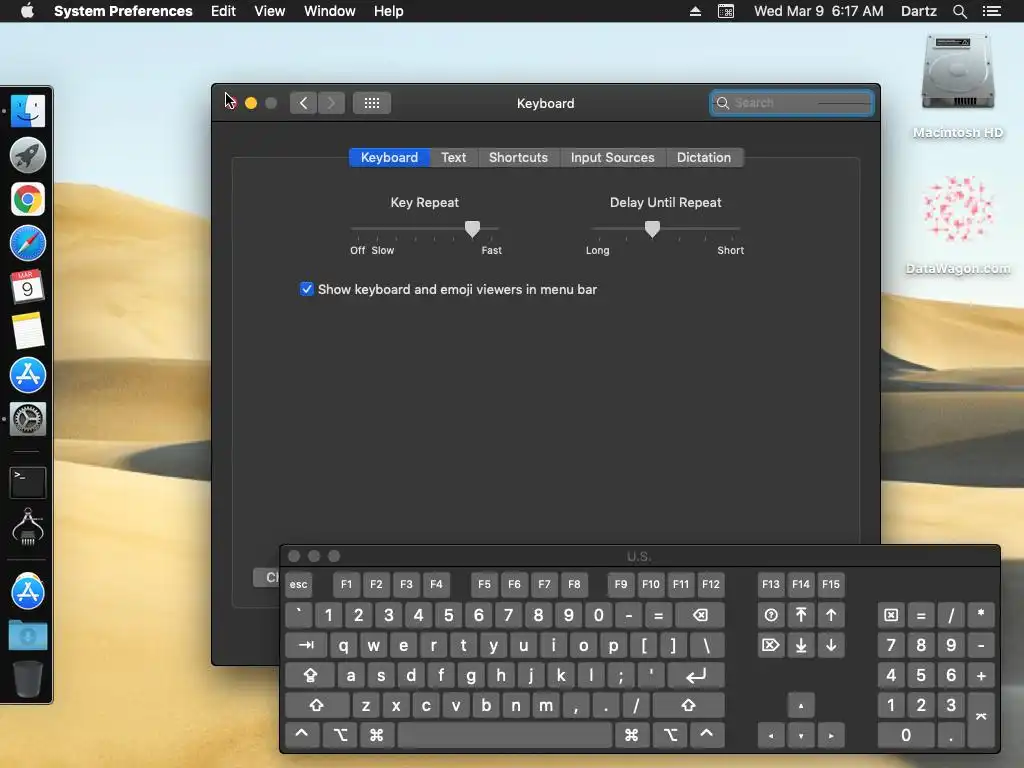Click the forward delete key on viewer

point(771,645)
